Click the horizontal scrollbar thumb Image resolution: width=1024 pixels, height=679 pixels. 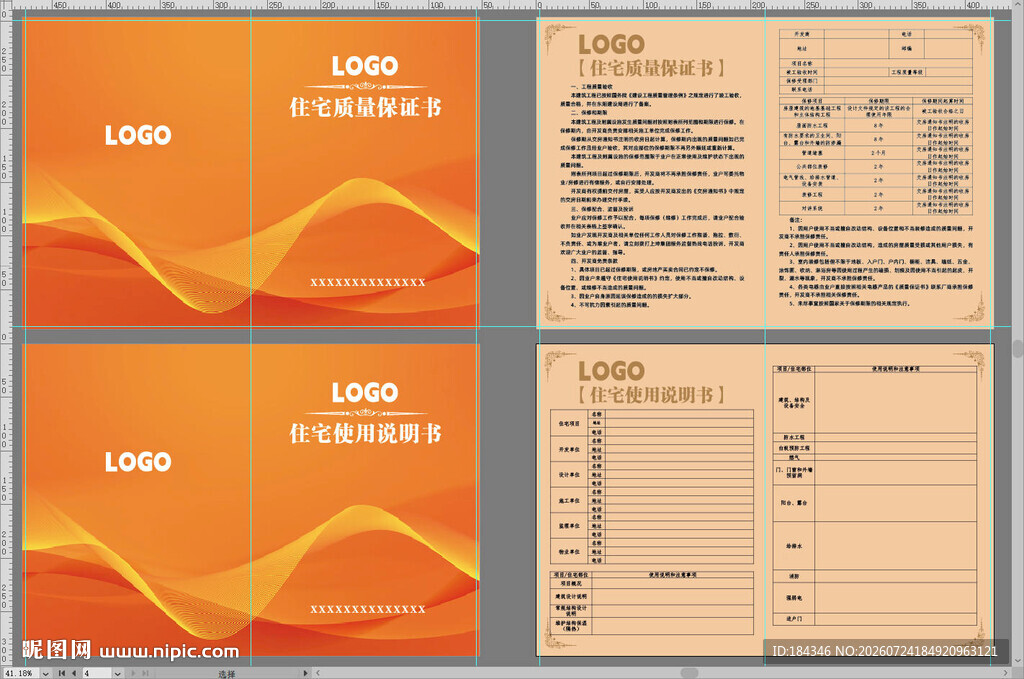point(689,672)
